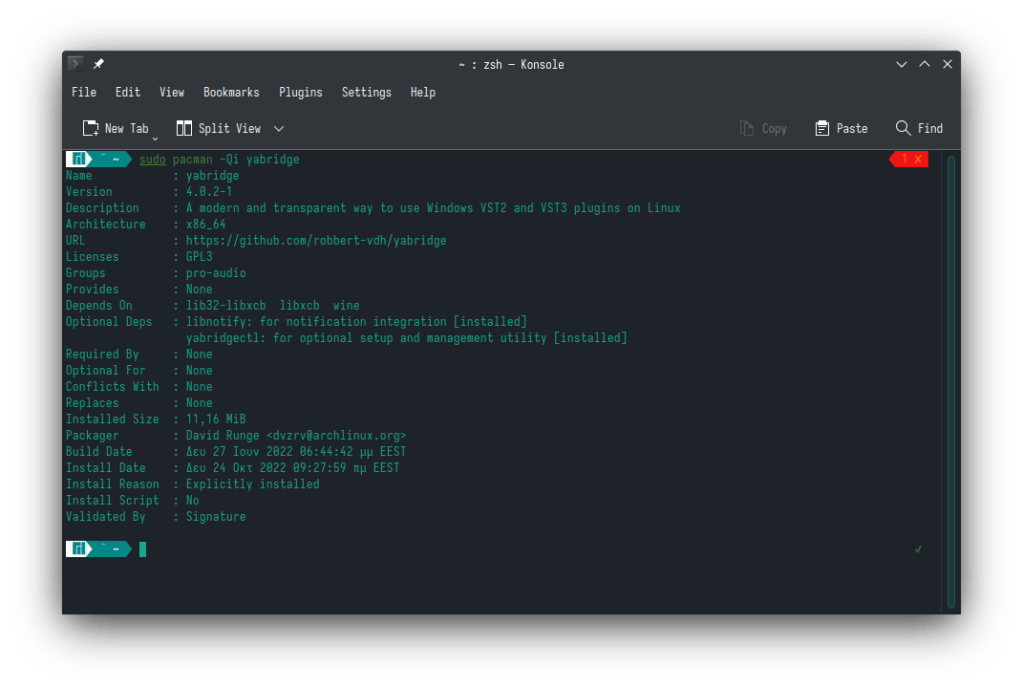Open the Bookmarks menu
This screenshot has width=1023, height=688.
(231, 92)
